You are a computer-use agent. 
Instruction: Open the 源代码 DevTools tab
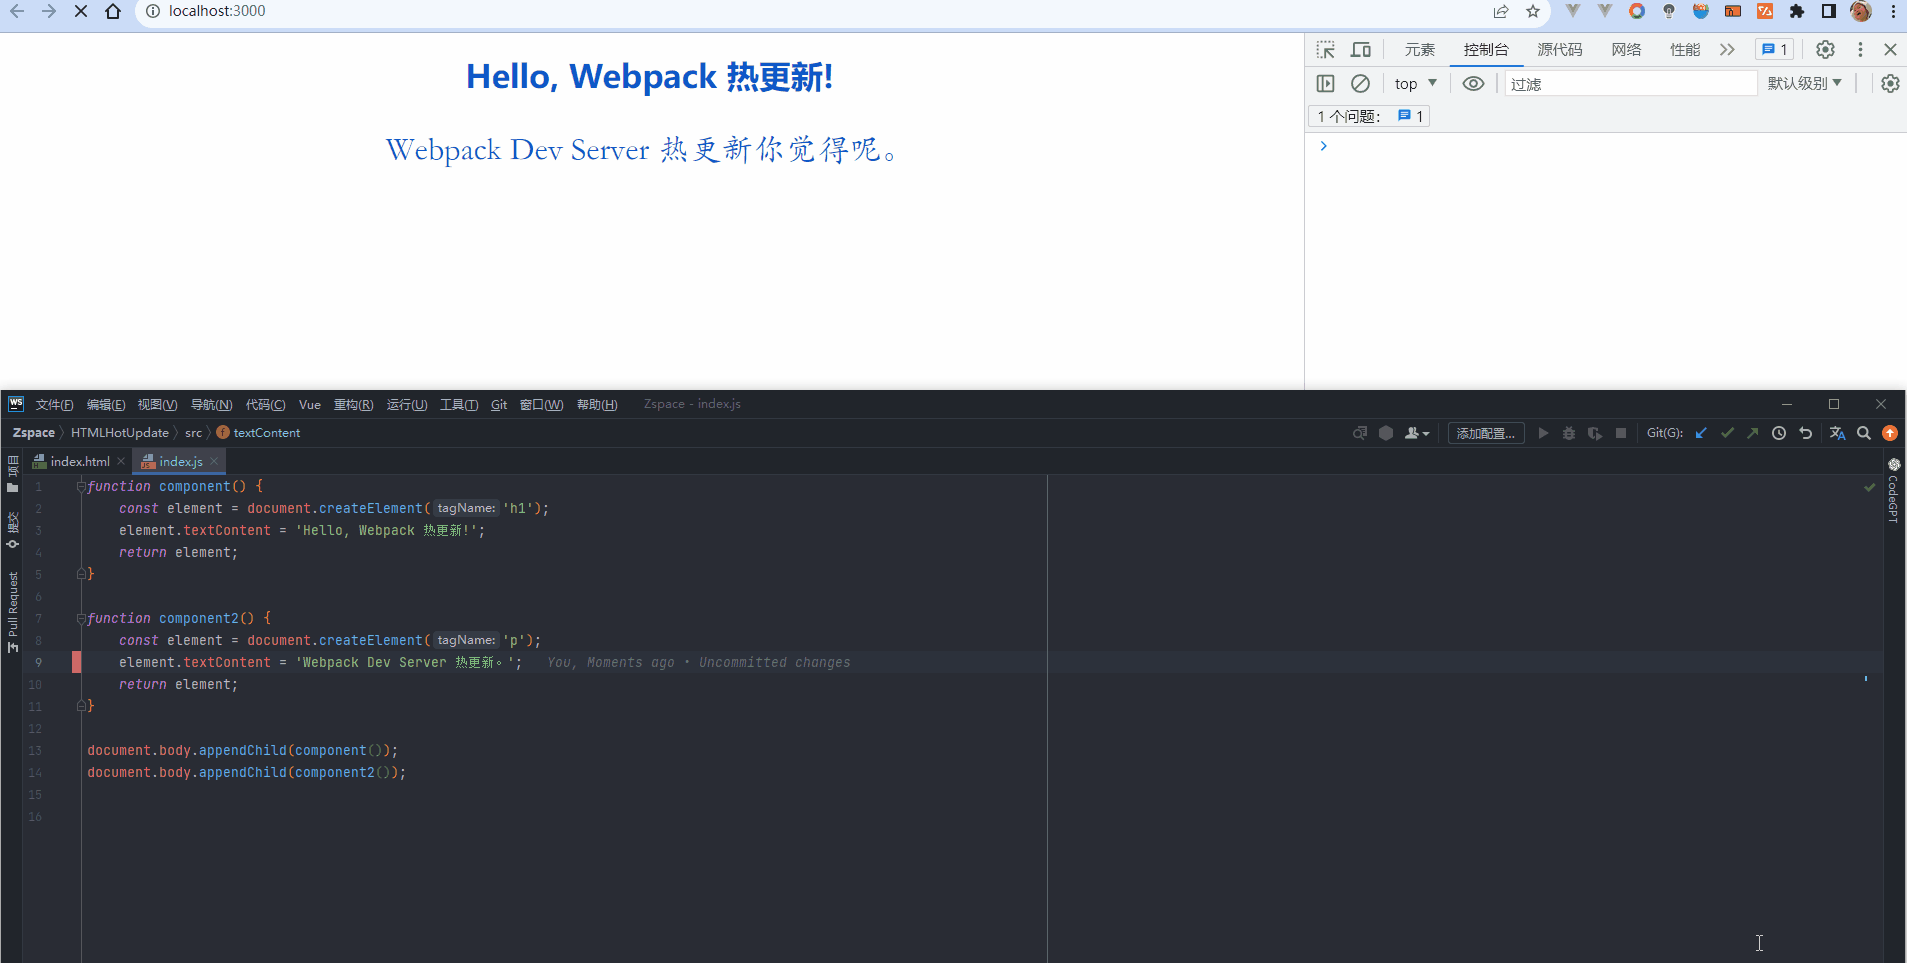pos(1560,50)
